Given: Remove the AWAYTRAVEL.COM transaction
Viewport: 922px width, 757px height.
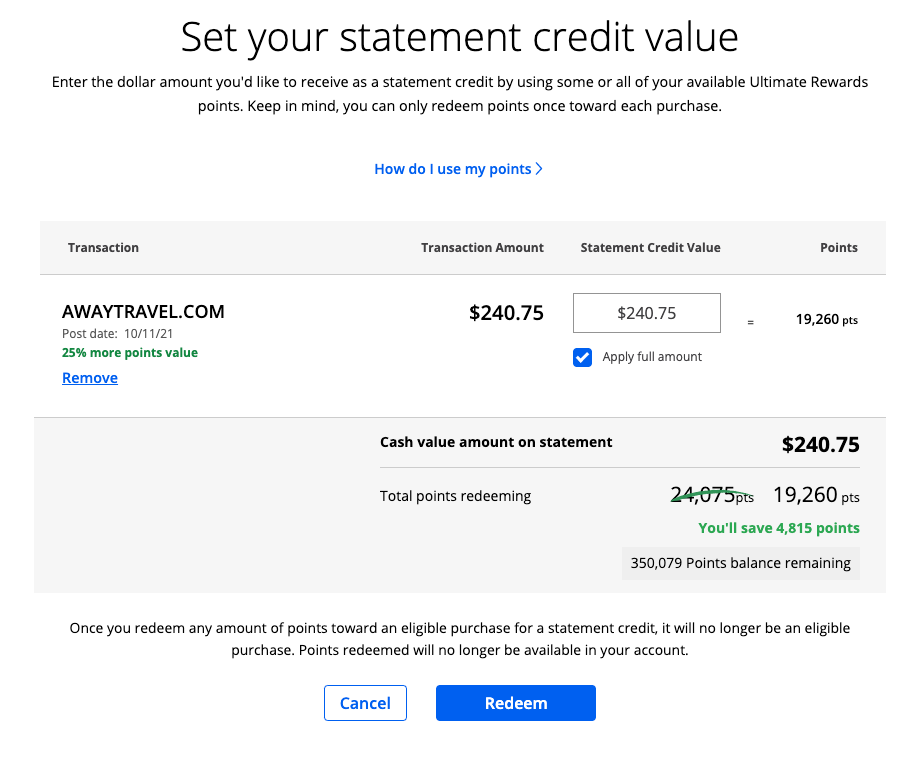Looking at the screenshot, I should click(90, 378).
